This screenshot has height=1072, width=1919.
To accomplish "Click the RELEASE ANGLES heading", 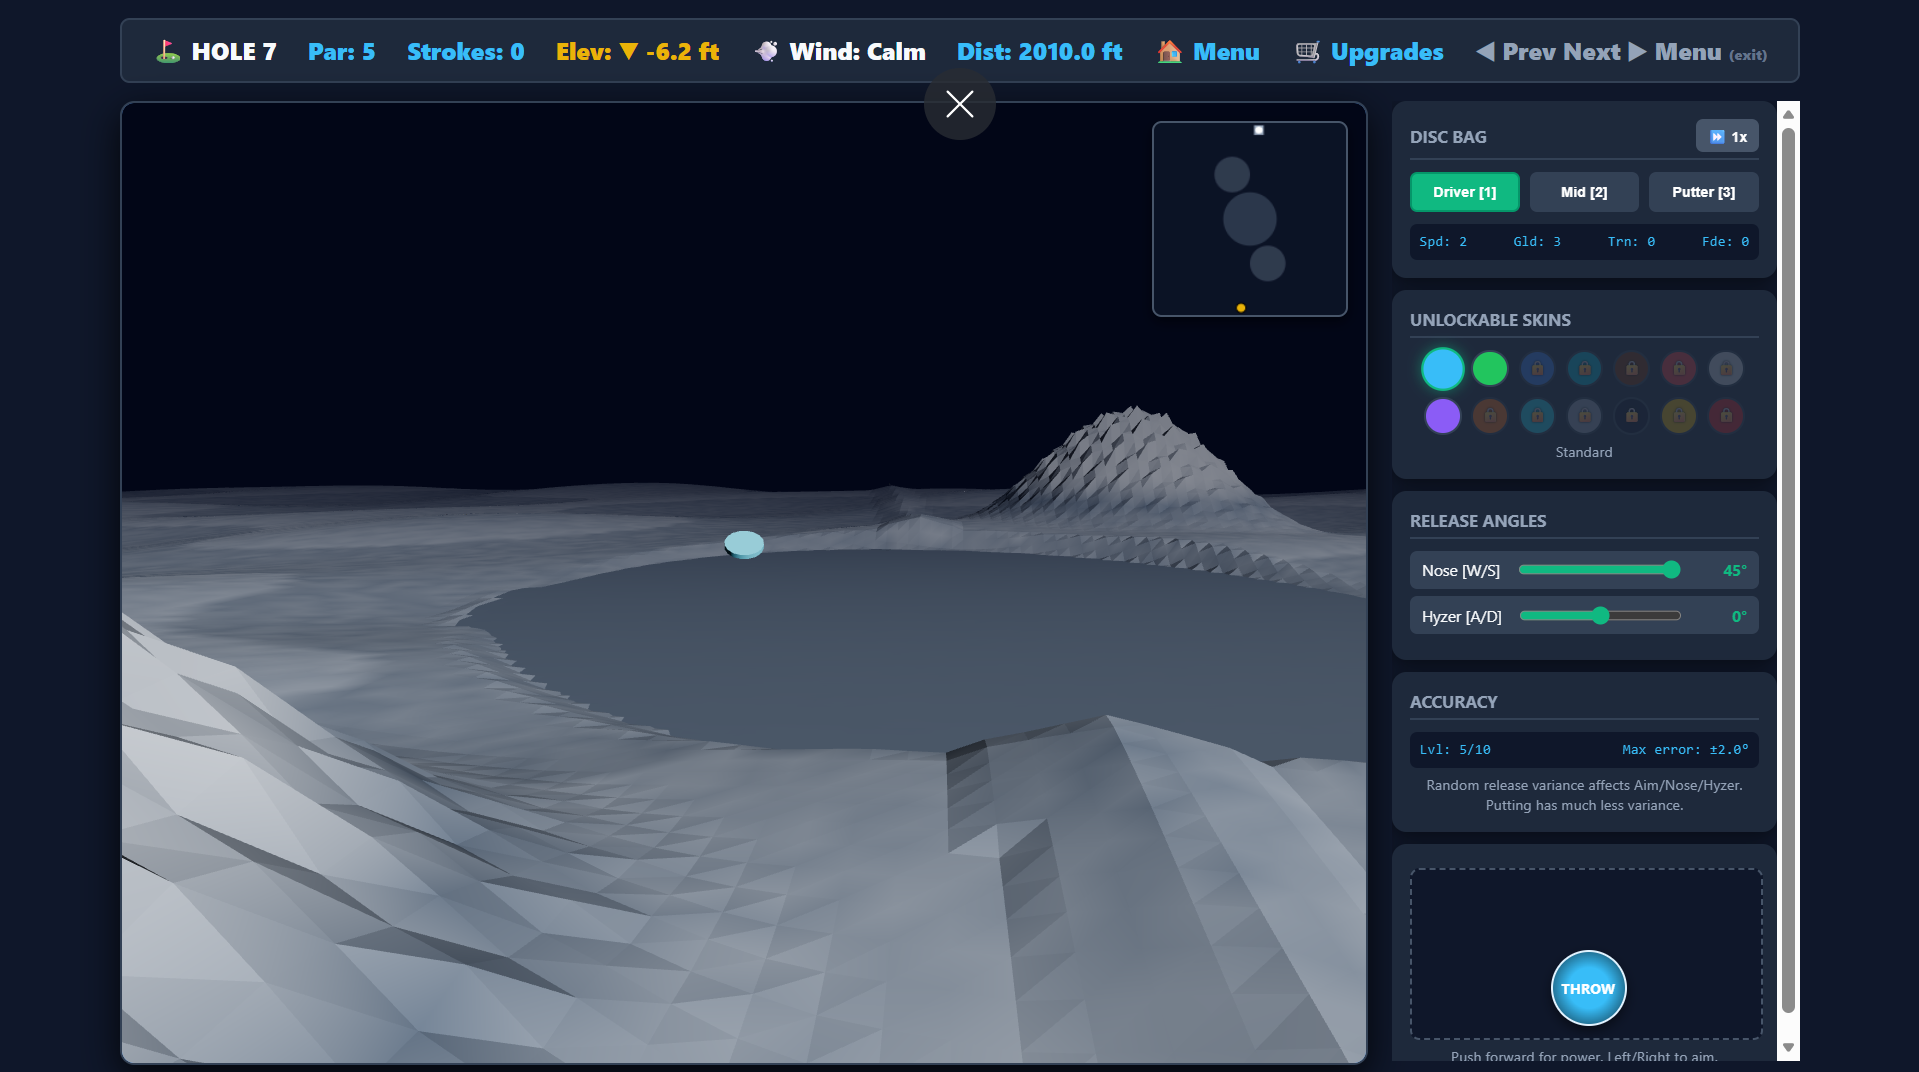I will [1478, 521].
